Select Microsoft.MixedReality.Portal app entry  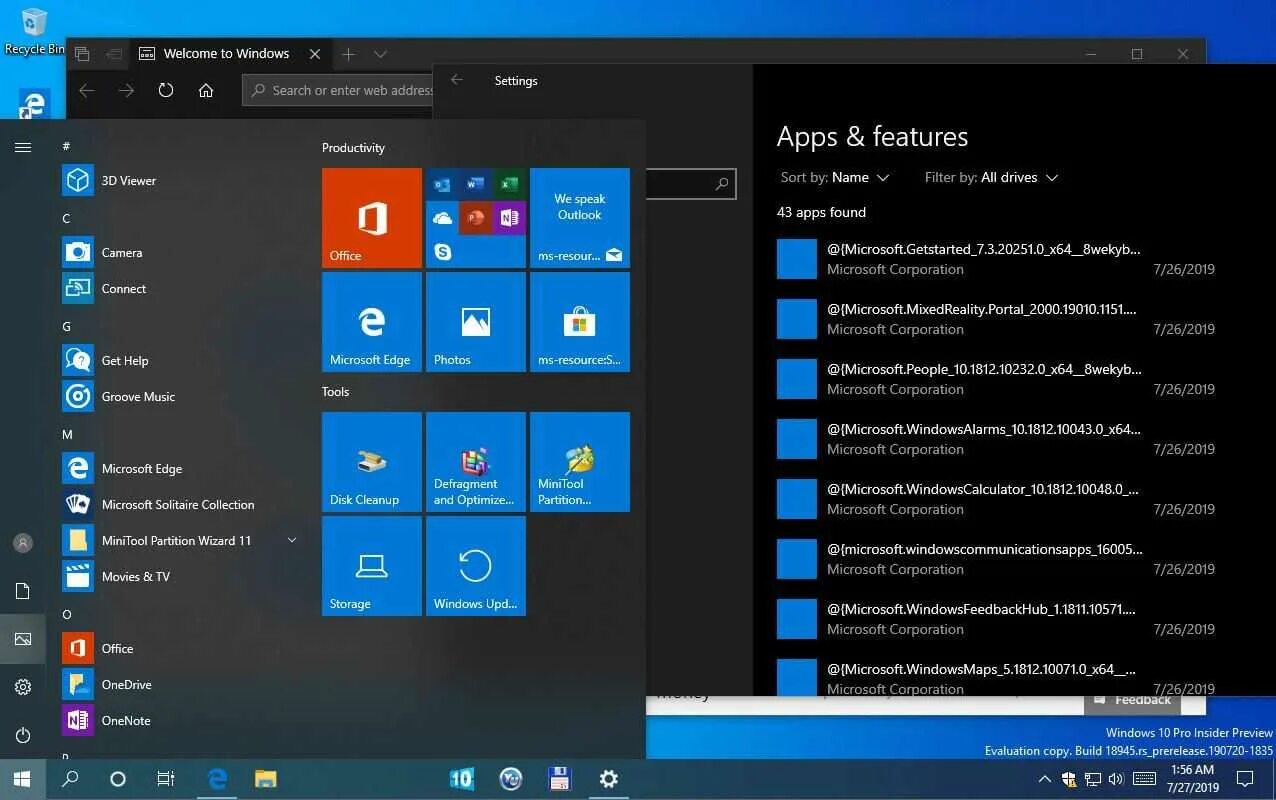(996, 319)
